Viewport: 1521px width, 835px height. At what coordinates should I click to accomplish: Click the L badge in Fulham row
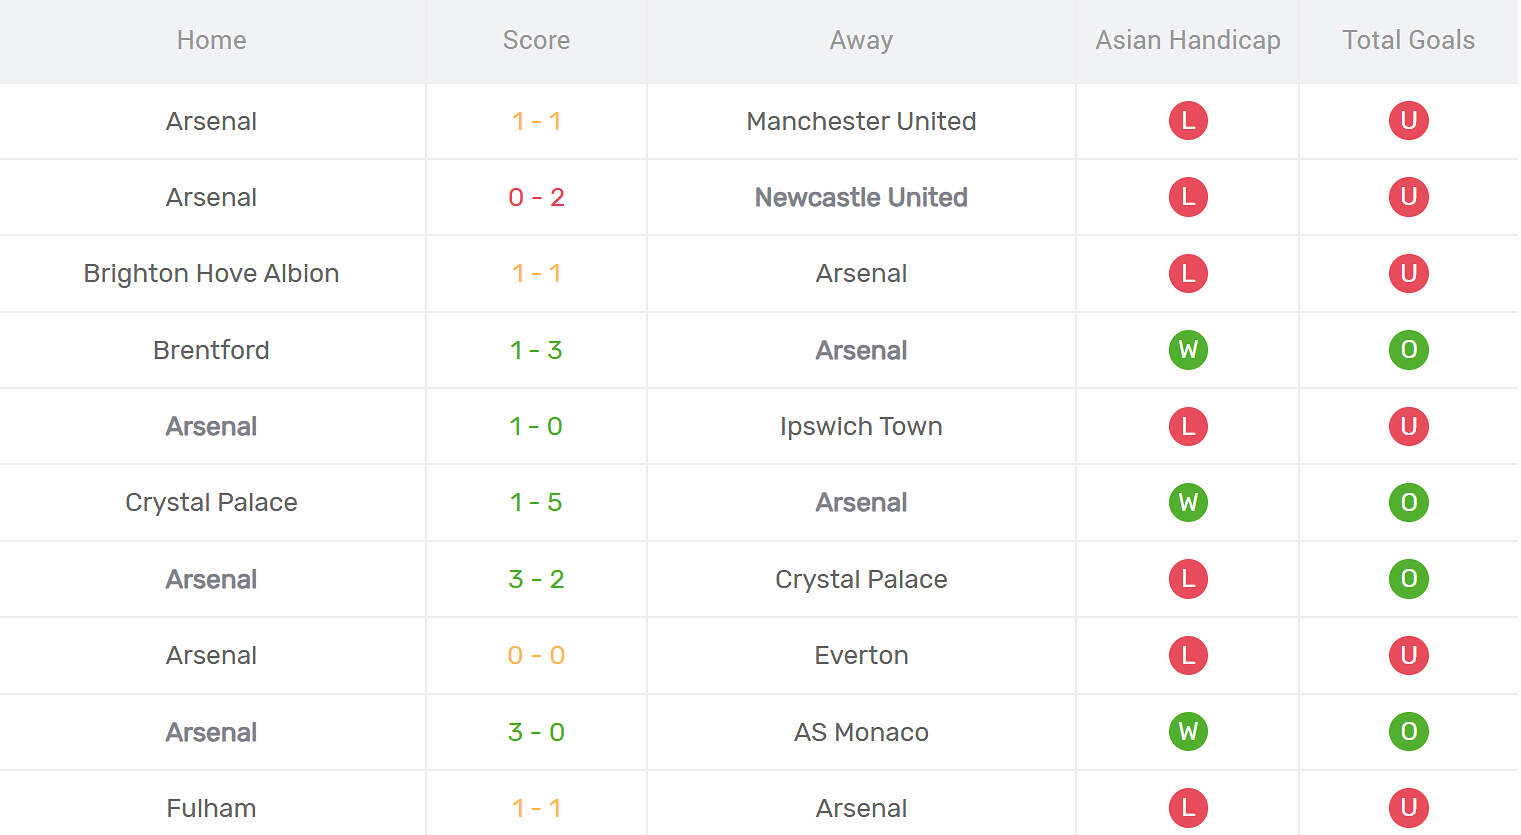click(1188, 808)
